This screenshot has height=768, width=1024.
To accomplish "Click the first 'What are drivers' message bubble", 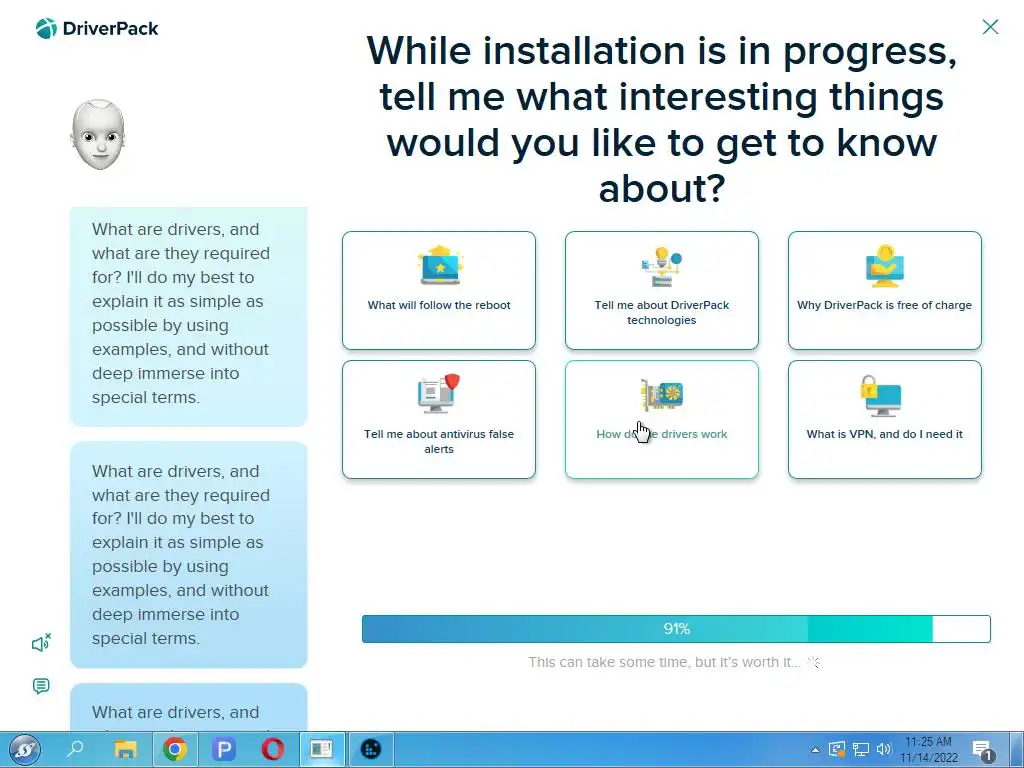I will click(x=189, y=316).
